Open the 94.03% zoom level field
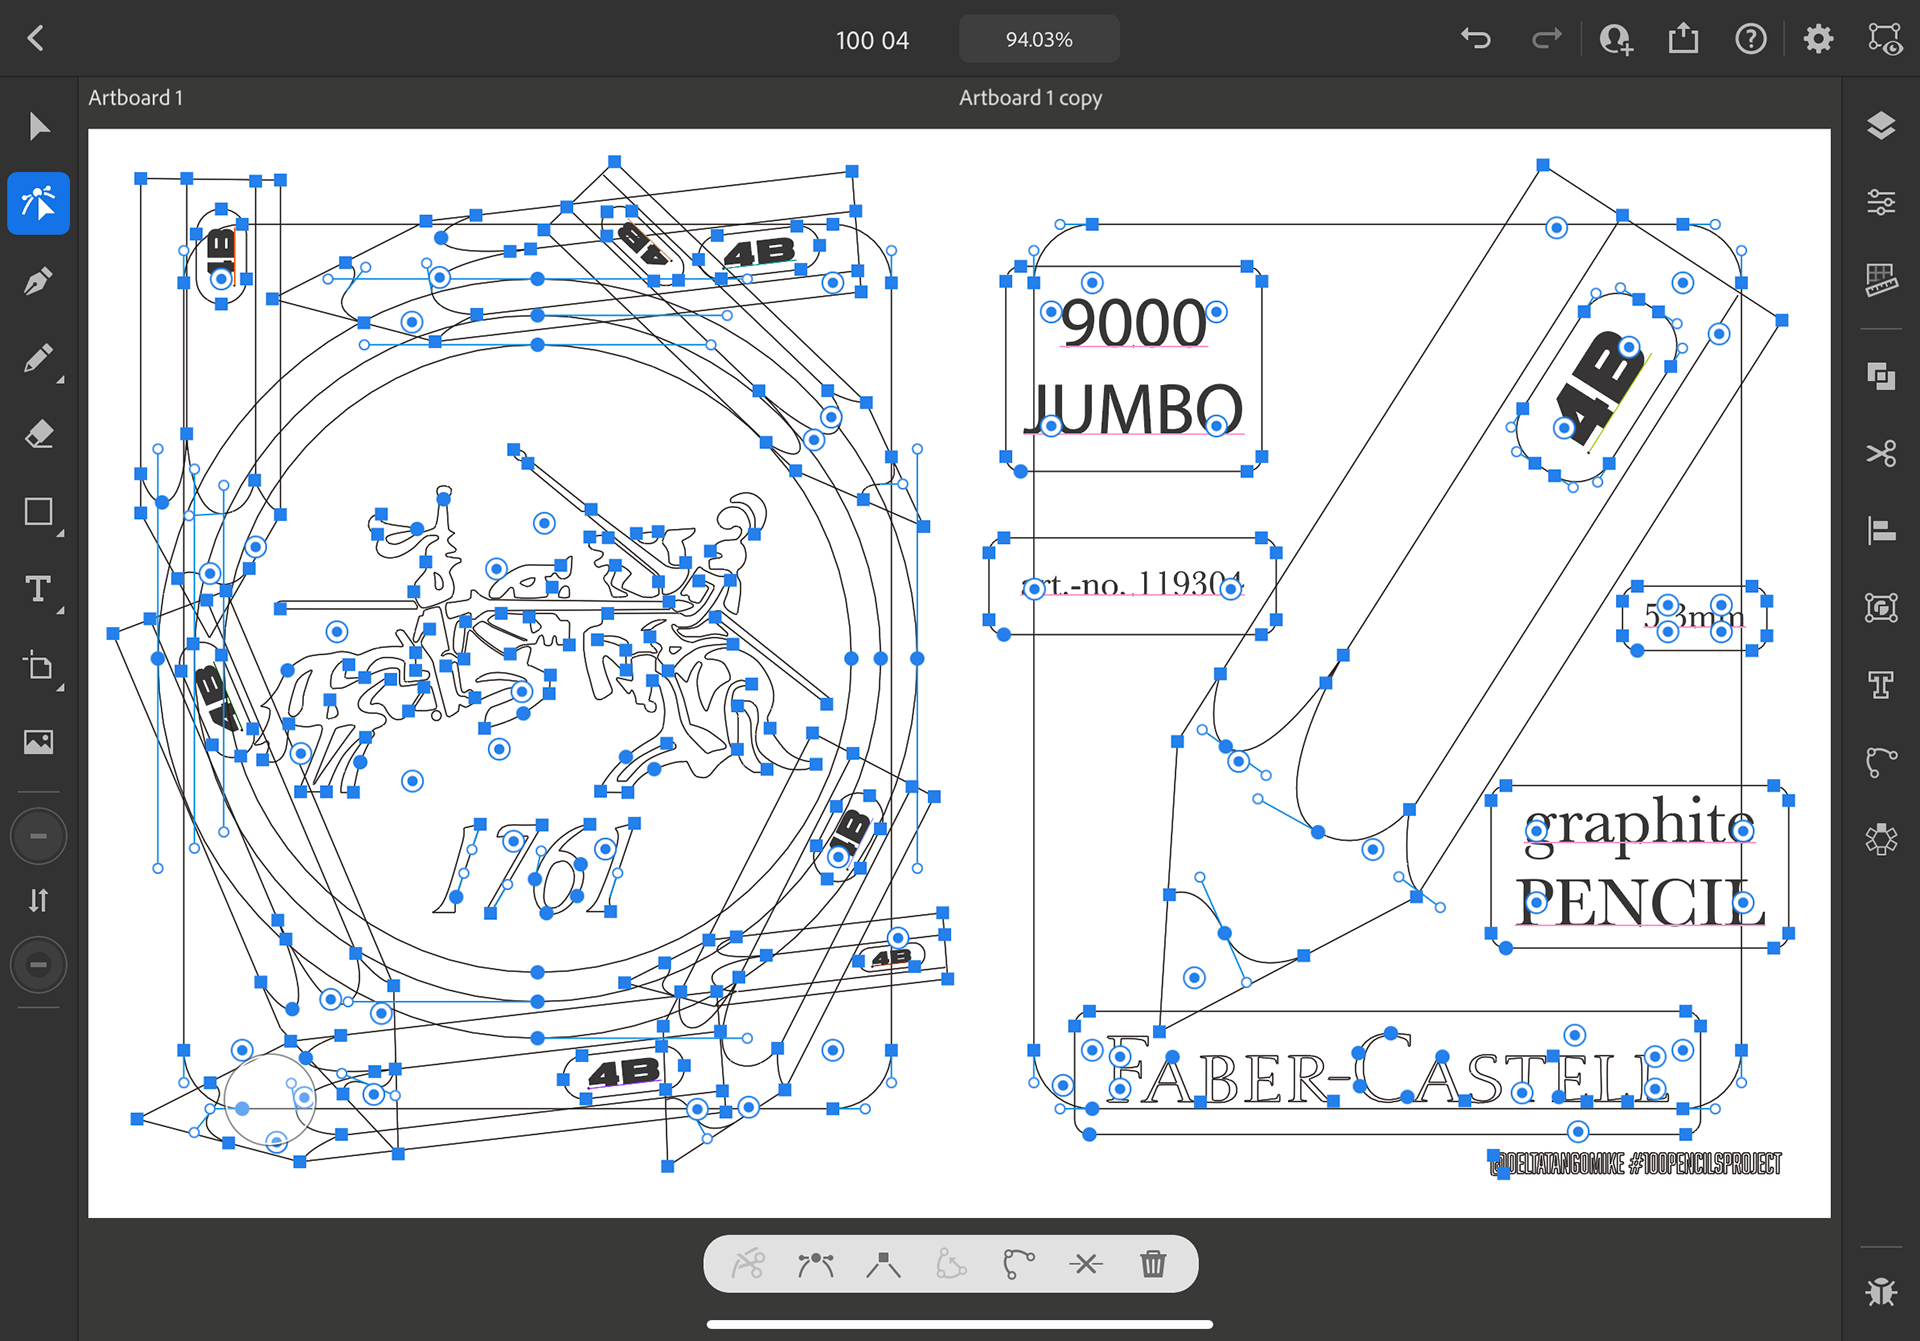Screen dimensions: 1920x1341 [x=1039, y=39]
